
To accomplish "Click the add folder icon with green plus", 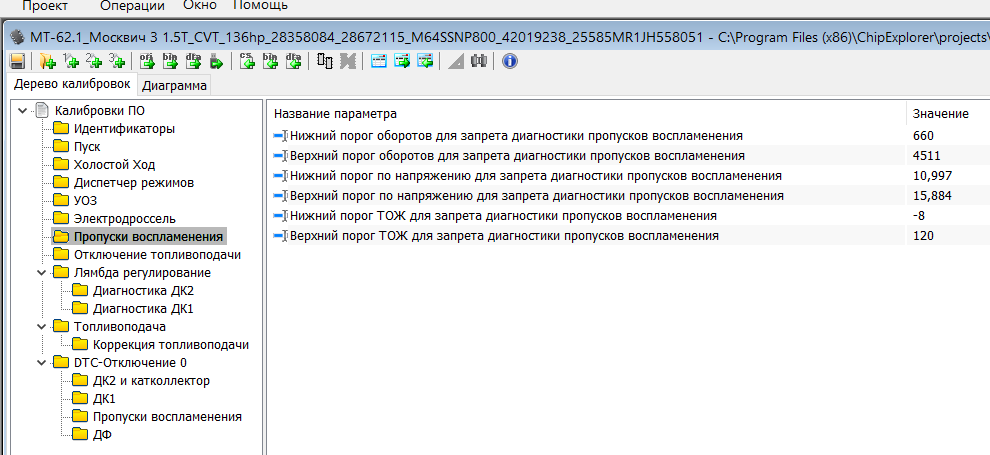I will (46, 62).
